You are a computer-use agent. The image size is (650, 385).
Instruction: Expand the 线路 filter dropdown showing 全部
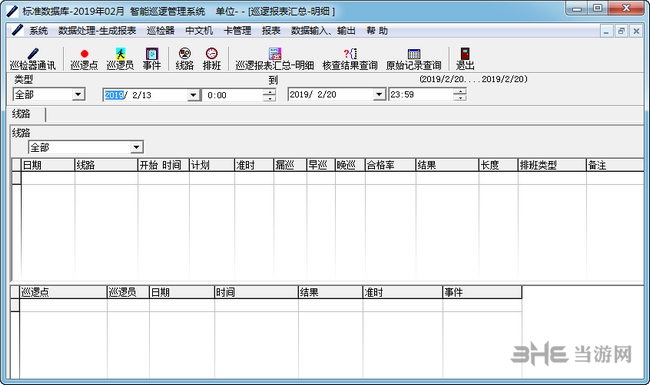coord(136,147)
